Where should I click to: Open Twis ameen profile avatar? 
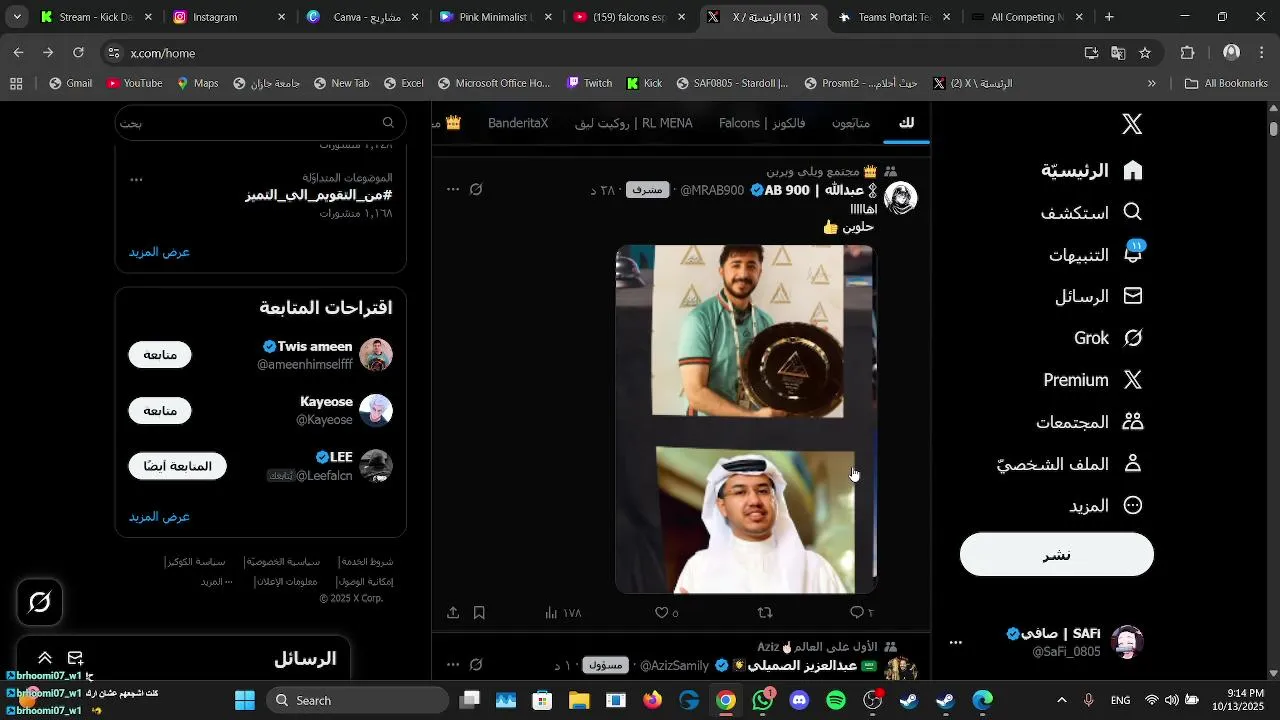[376, 355]
